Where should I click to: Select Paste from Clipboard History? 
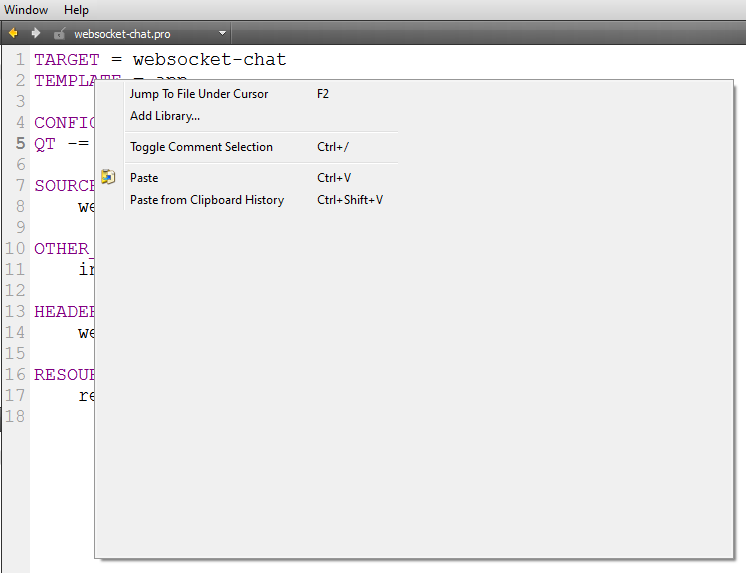[207, 200]
